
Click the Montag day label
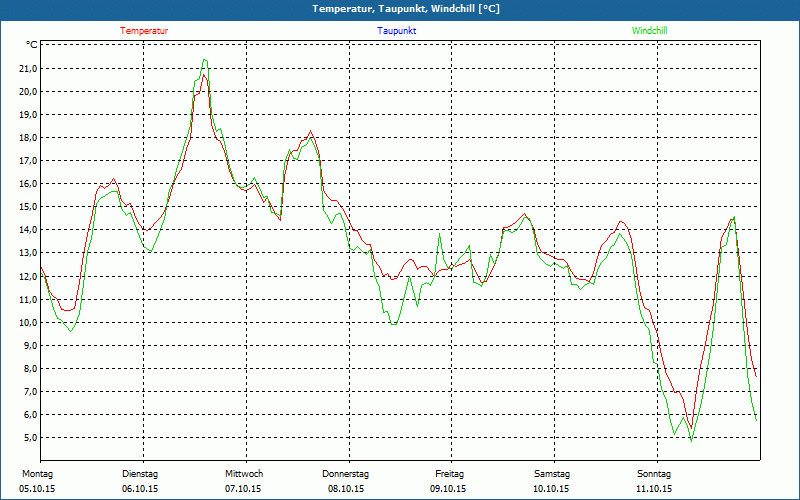pyautogui.click(x=37, y=474)
